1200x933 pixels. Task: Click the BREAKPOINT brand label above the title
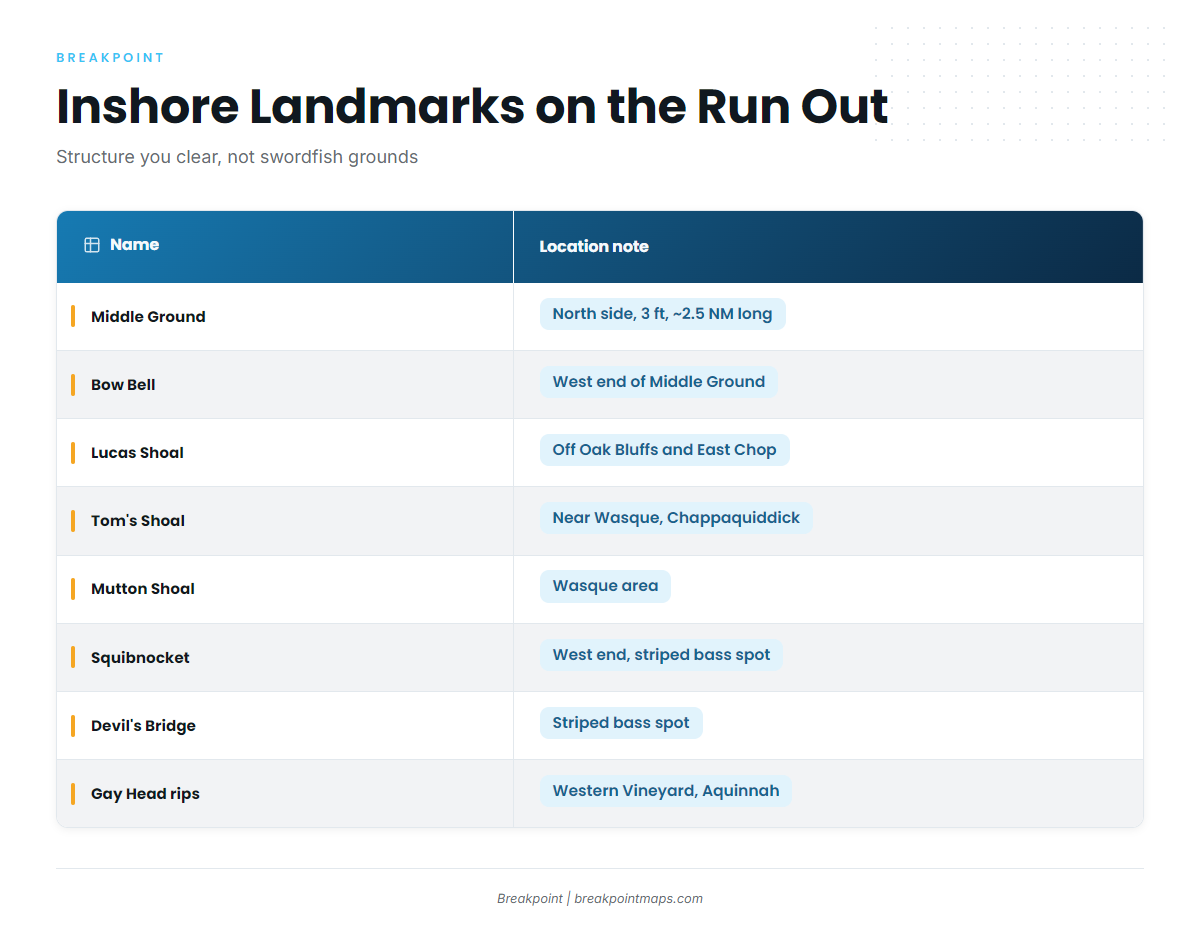coord(110,58)
